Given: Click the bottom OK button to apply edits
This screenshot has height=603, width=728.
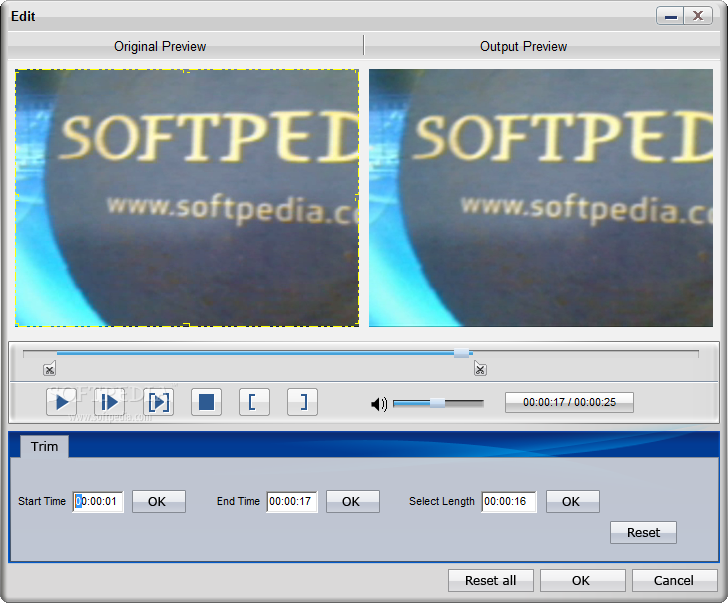Looking at the screenshot, I should click(x=582, y=581).
